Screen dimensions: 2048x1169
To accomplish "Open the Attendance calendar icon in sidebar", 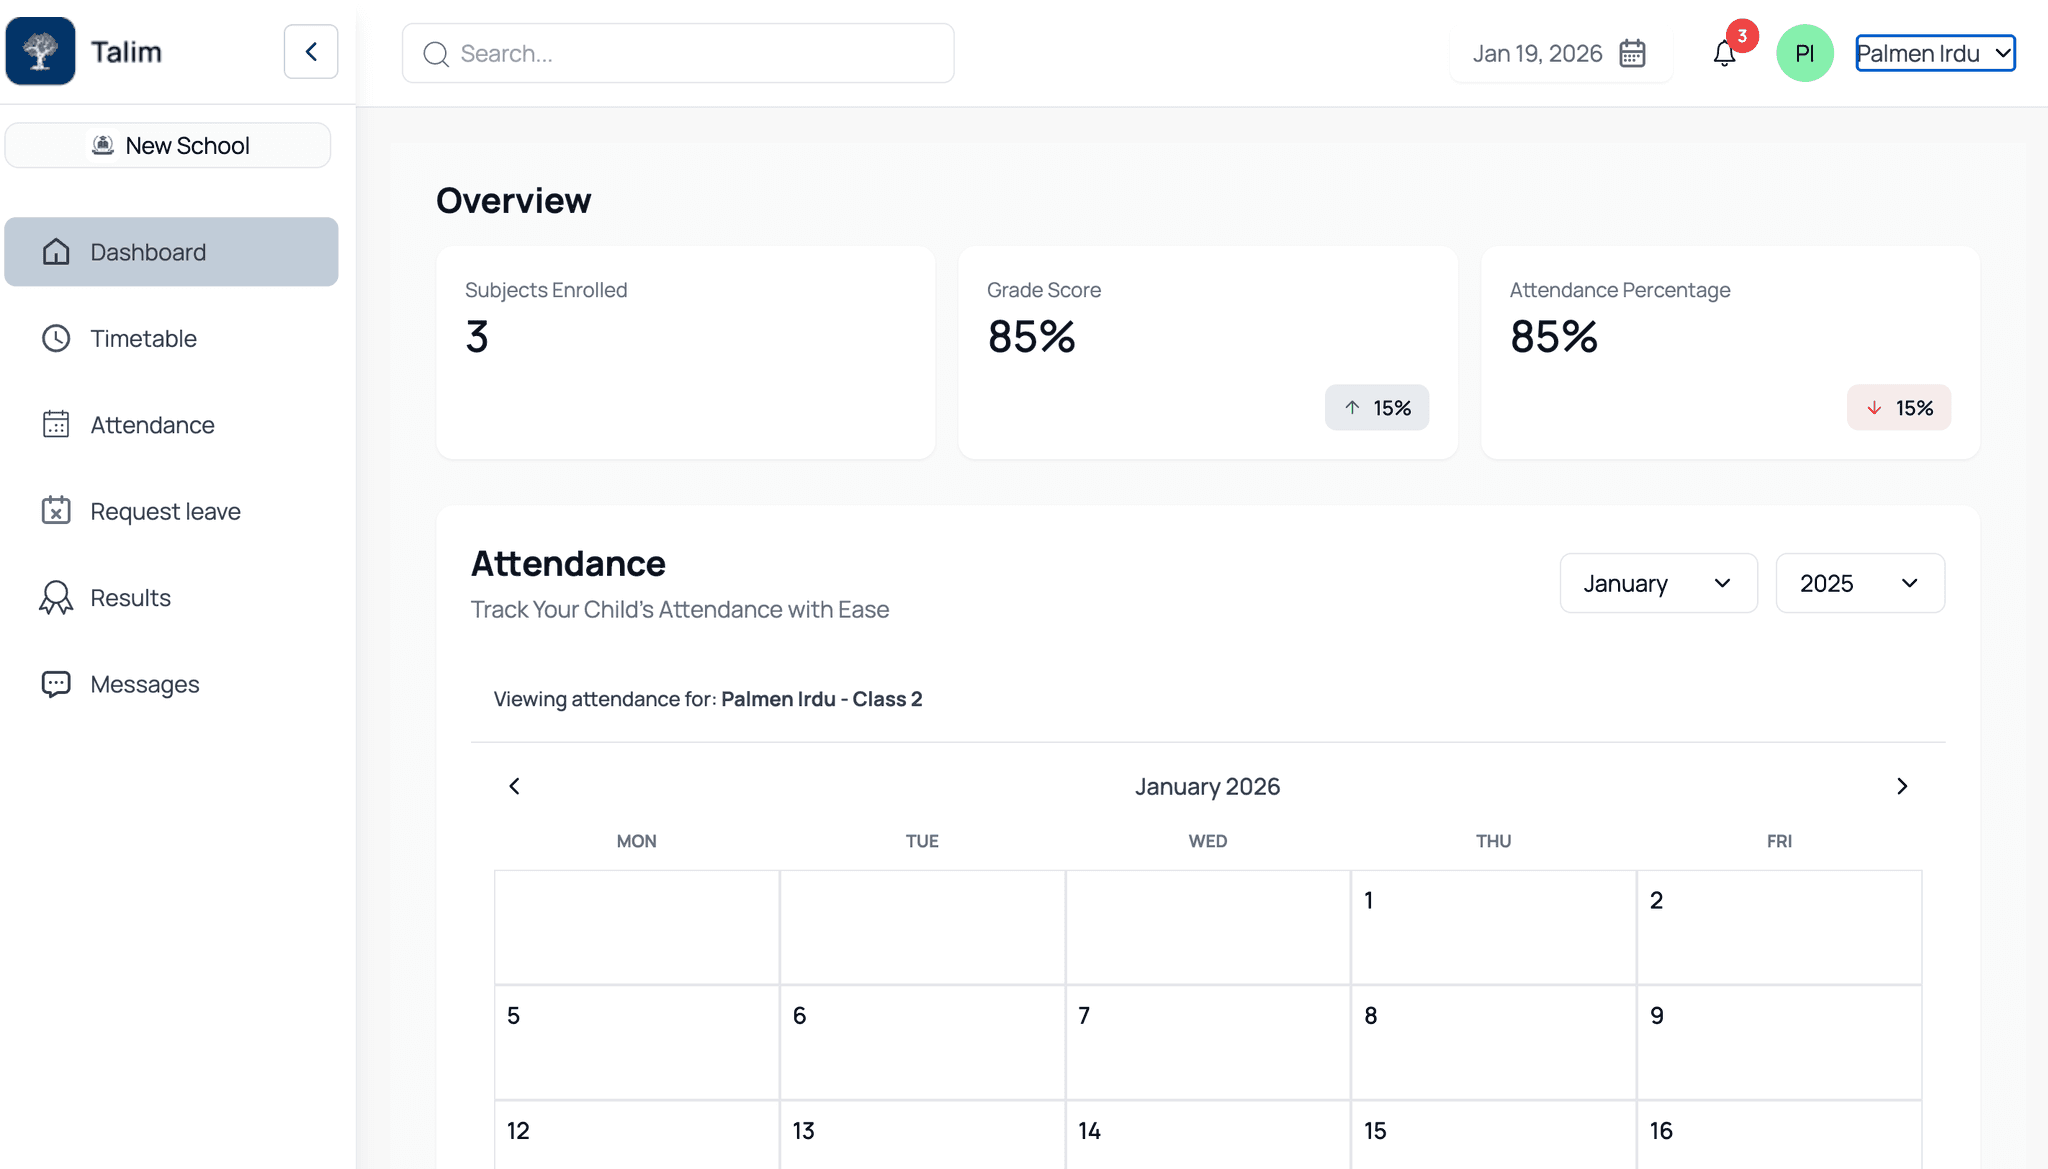I will [56, 424].
